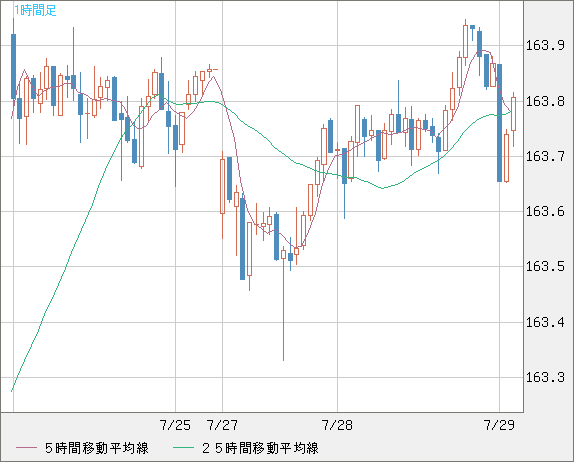The width and height of the screenshot is (574, 462).
Task: Click the 7/25 date axis label
Action: click(x=175, y=425)
